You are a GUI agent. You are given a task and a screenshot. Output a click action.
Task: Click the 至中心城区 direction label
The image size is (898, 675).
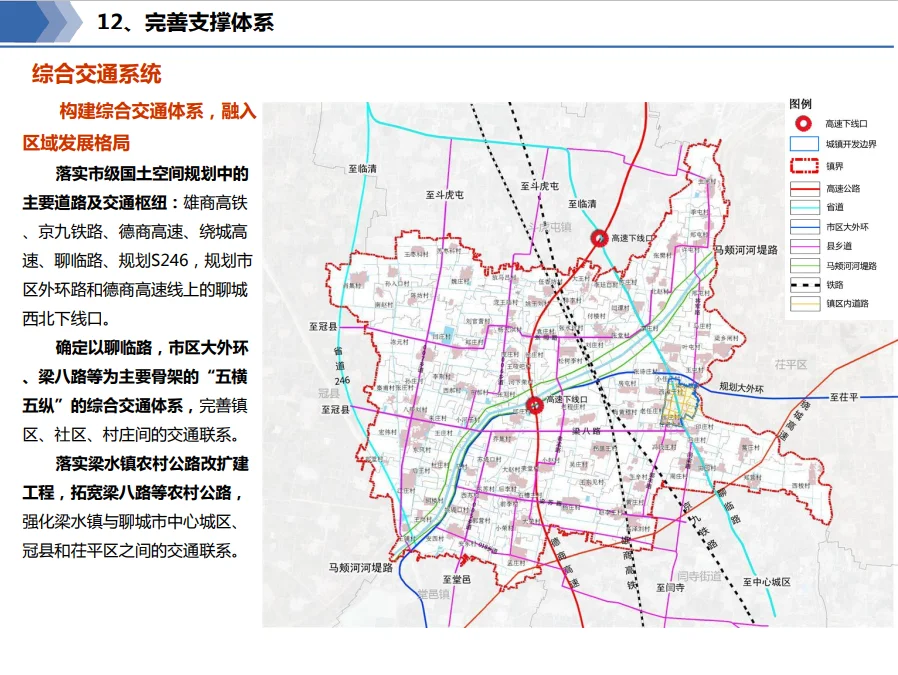(x=767, y=582)
